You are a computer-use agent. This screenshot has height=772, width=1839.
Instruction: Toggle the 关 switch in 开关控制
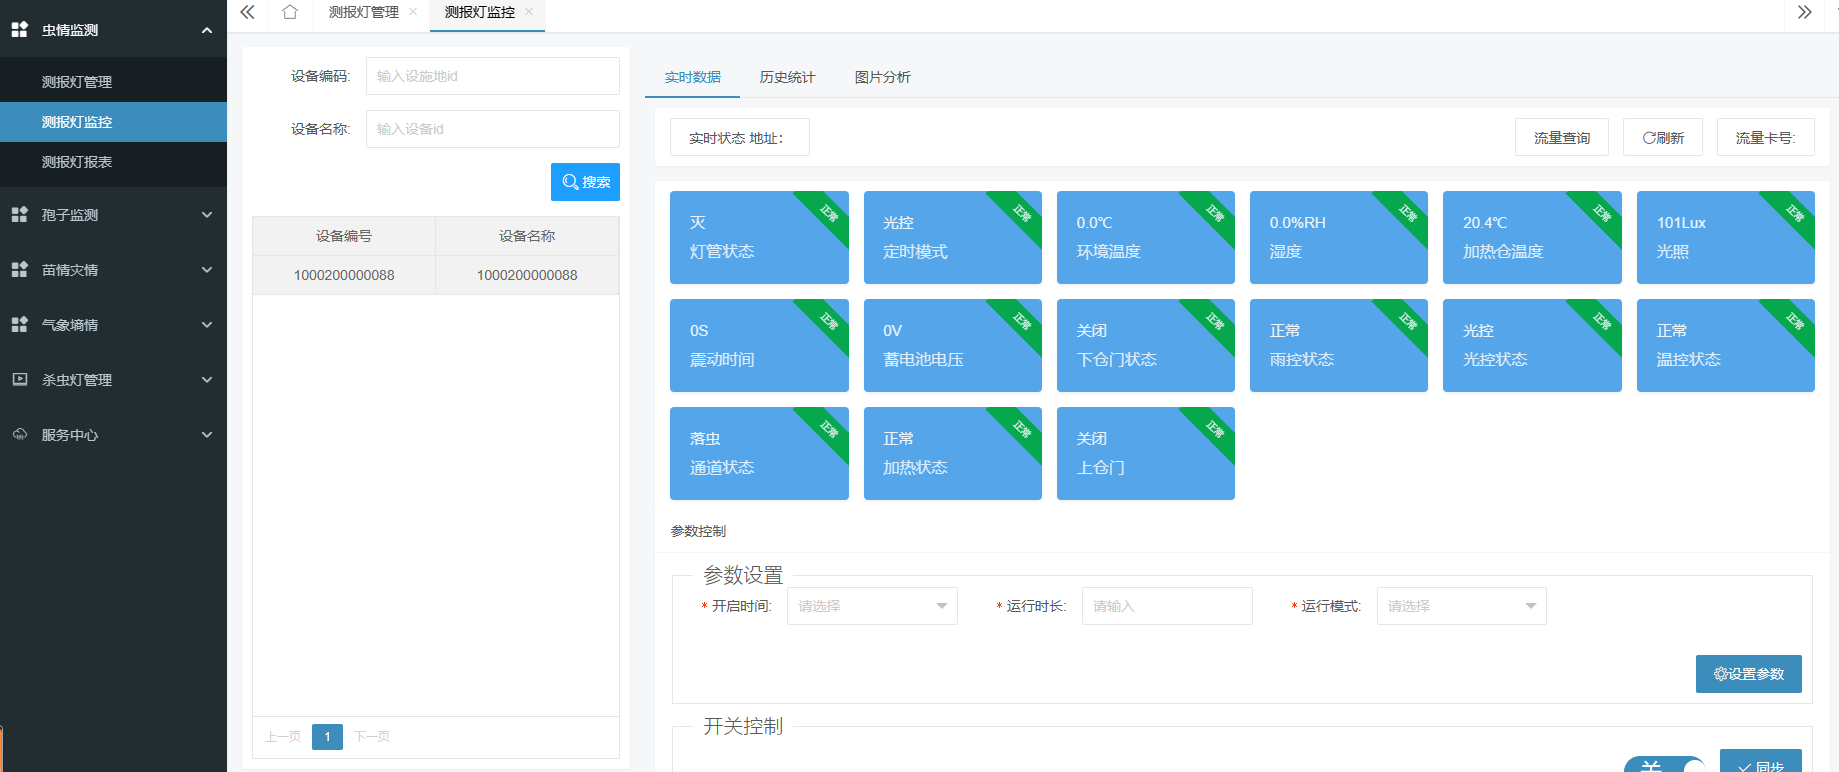[x=1665, y=764]
